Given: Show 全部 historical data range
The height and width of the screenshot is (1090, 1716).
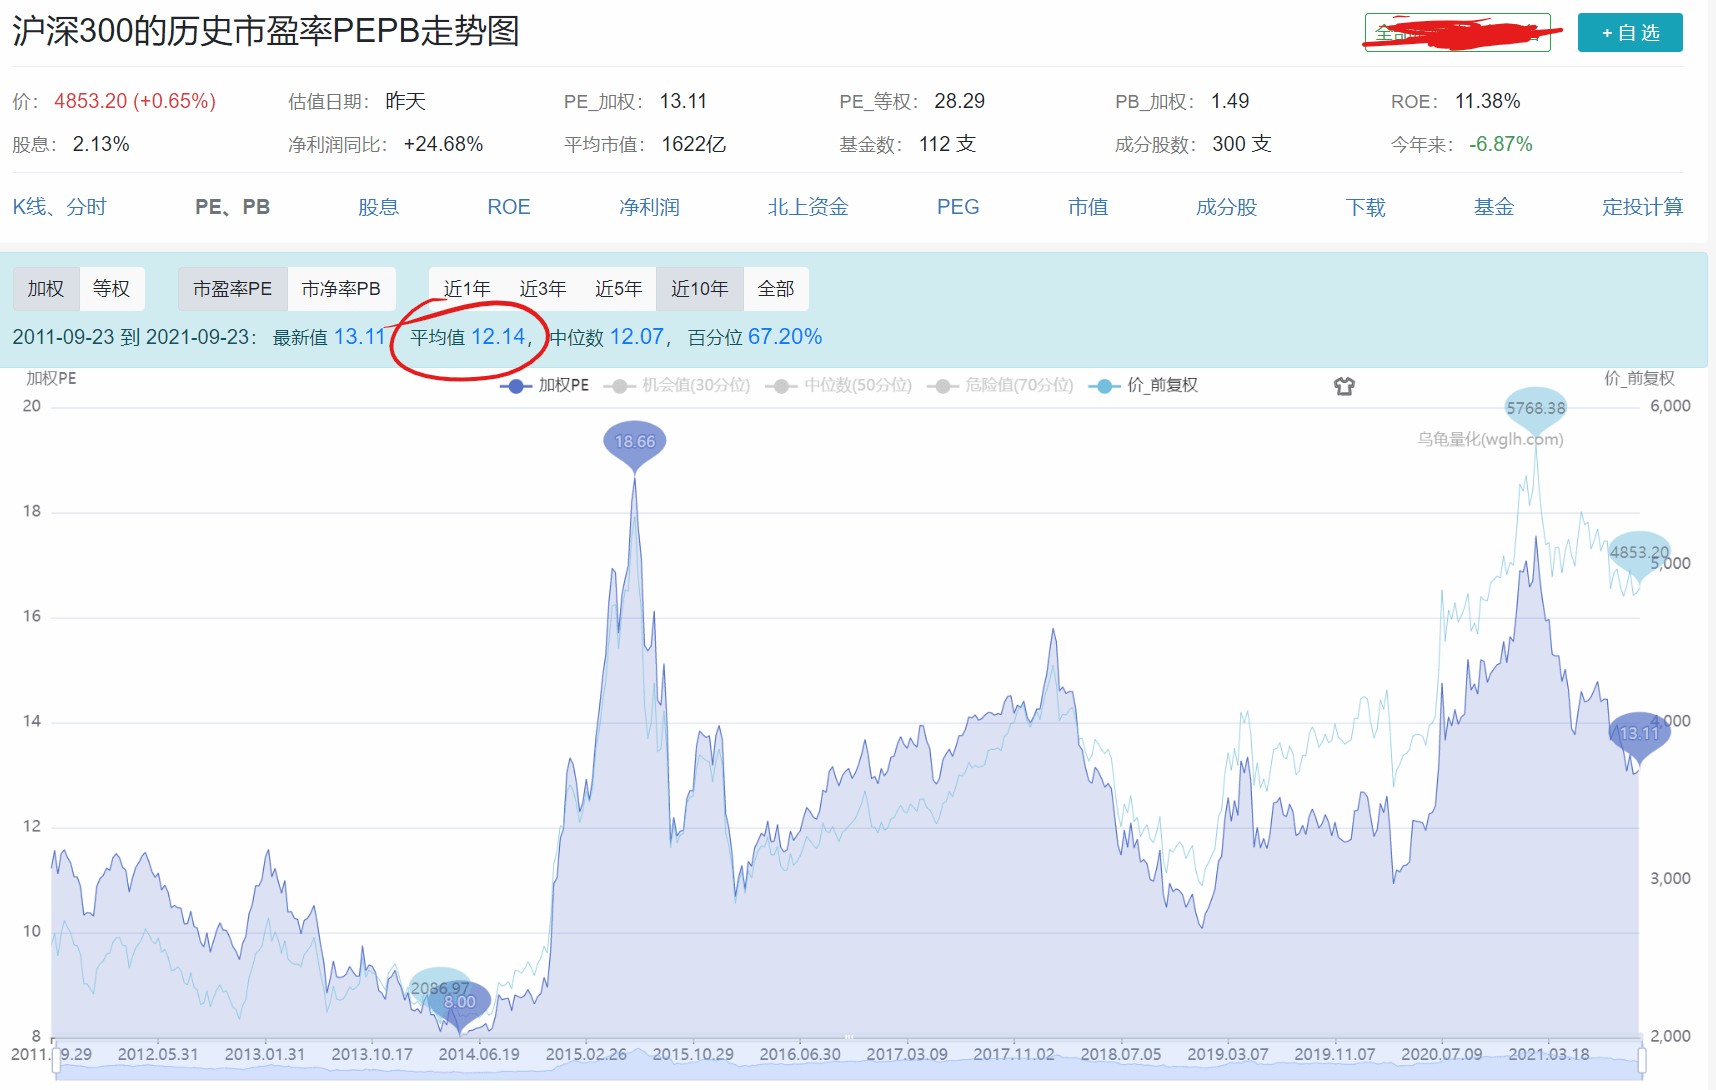Looking at the screenshot, I should tap(775, 289).
